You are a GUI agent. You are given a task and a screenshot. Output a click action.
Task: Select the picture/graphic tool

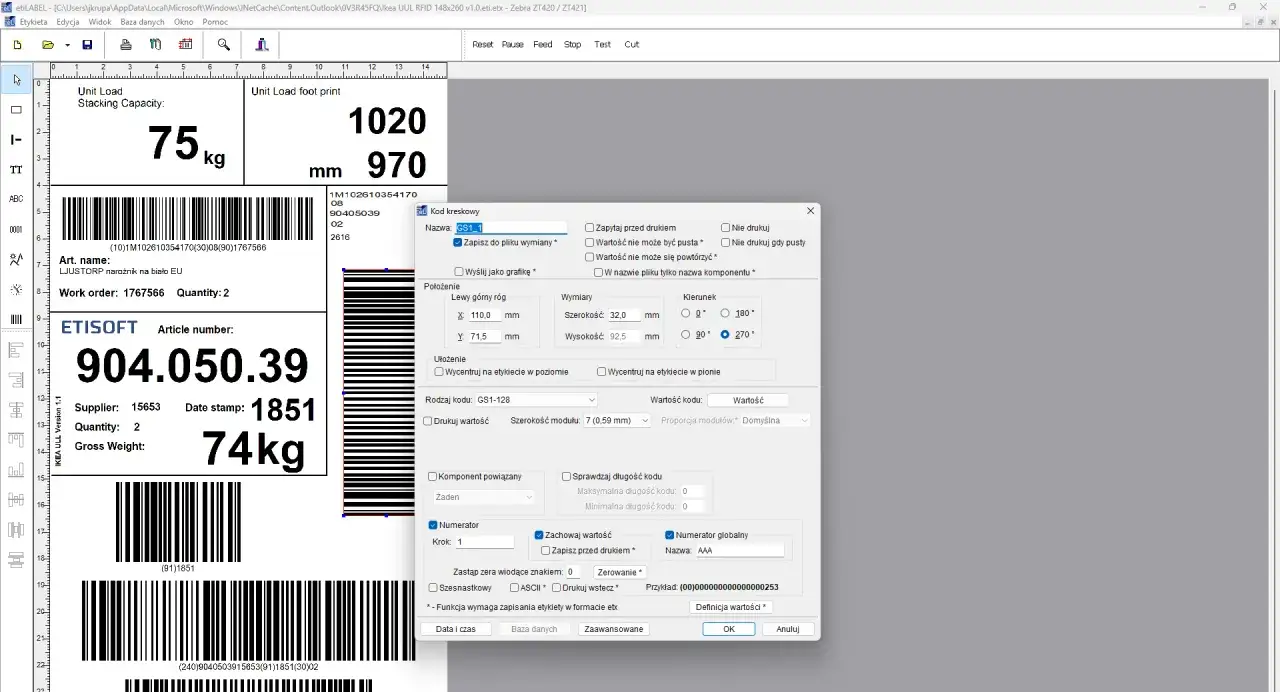pos(16,260)
